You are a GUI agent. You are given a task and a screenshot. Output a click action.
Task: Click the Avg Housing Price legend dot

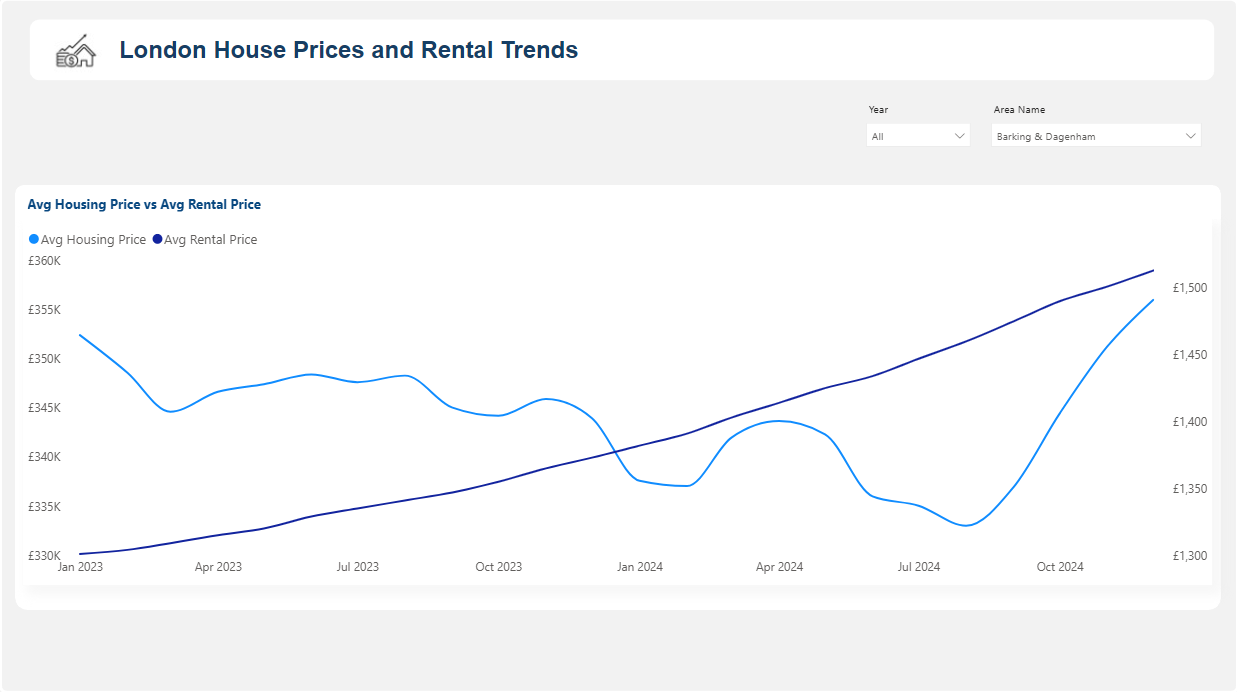click(34, 240)
